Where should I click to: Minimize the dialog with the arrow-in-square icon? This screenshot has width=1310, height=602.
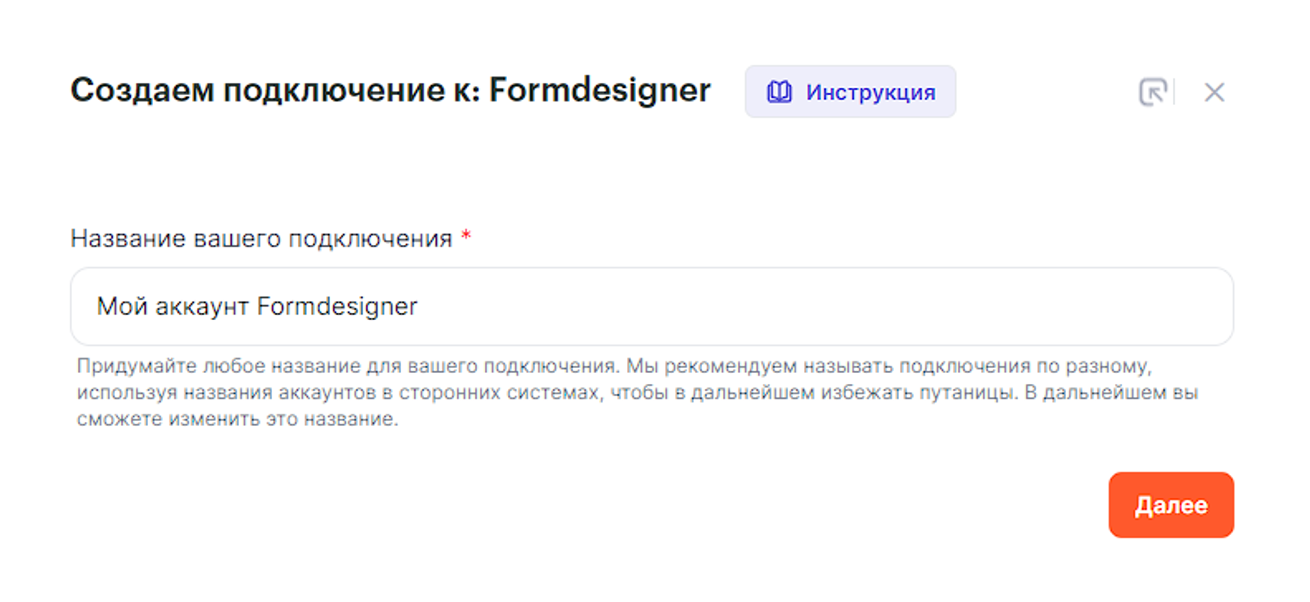pyautogui.click(x=1153, y=93)
